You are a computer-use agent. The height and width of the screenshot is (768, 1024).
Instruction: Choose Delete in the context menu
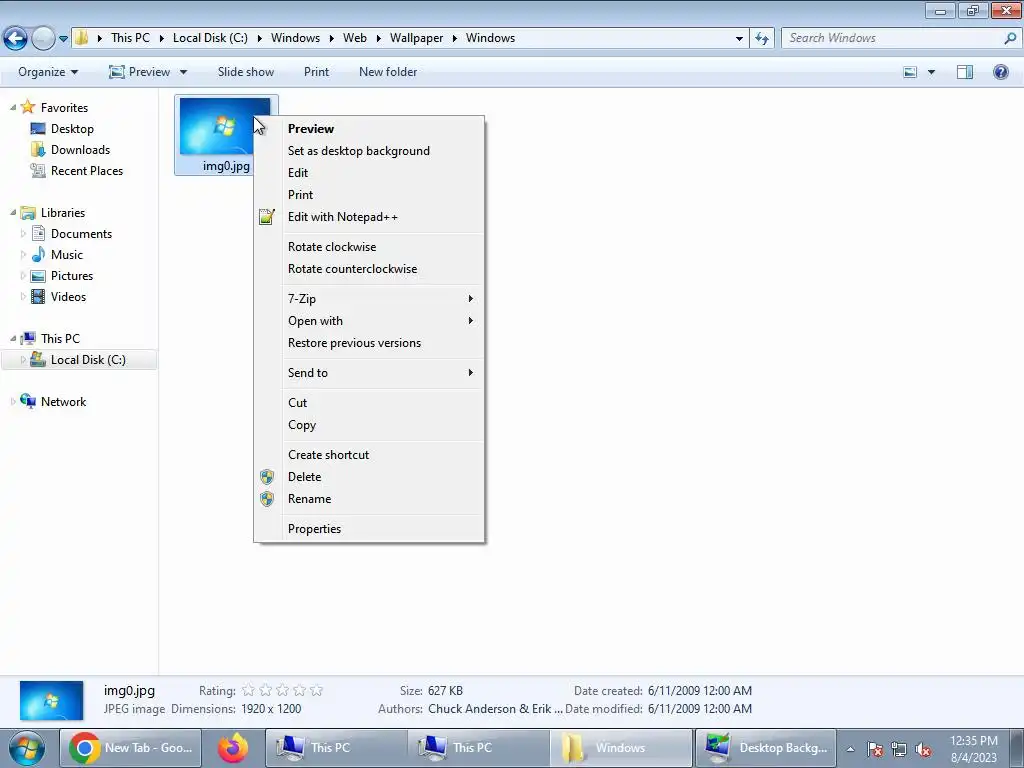(x=369, y=477)
